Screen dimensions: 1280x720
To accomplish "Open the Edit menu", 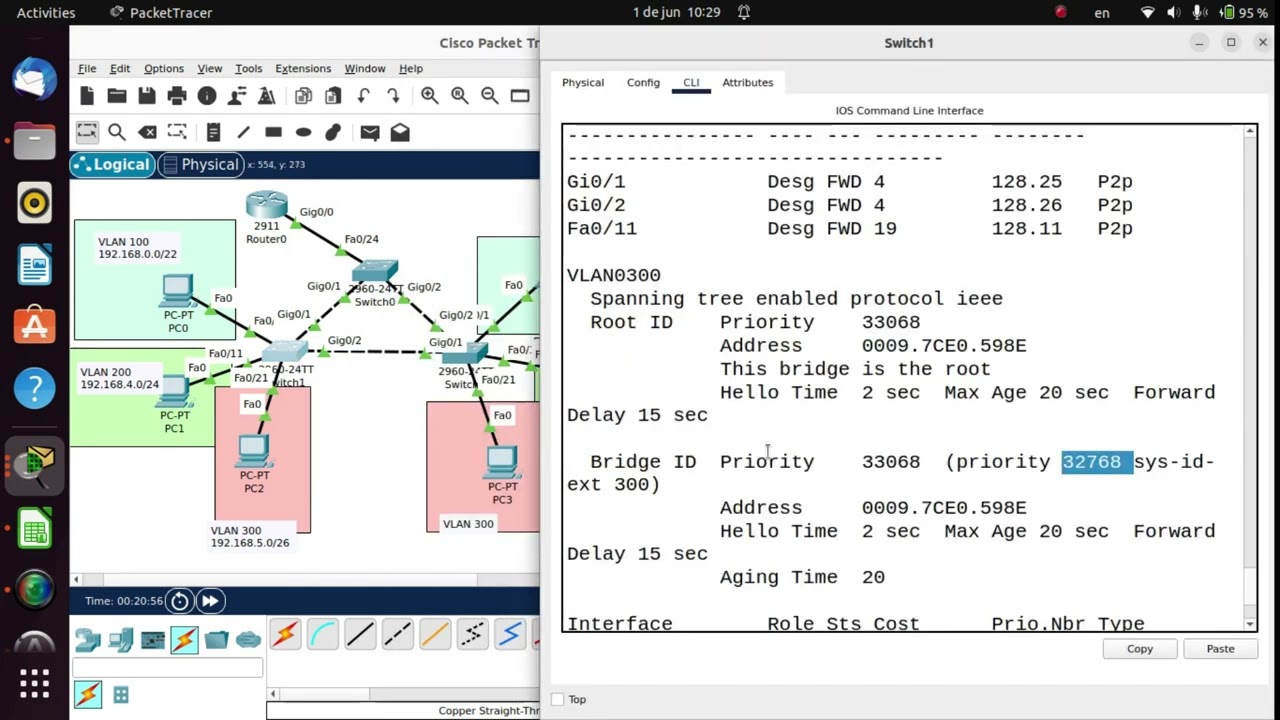I will (120, 69).
